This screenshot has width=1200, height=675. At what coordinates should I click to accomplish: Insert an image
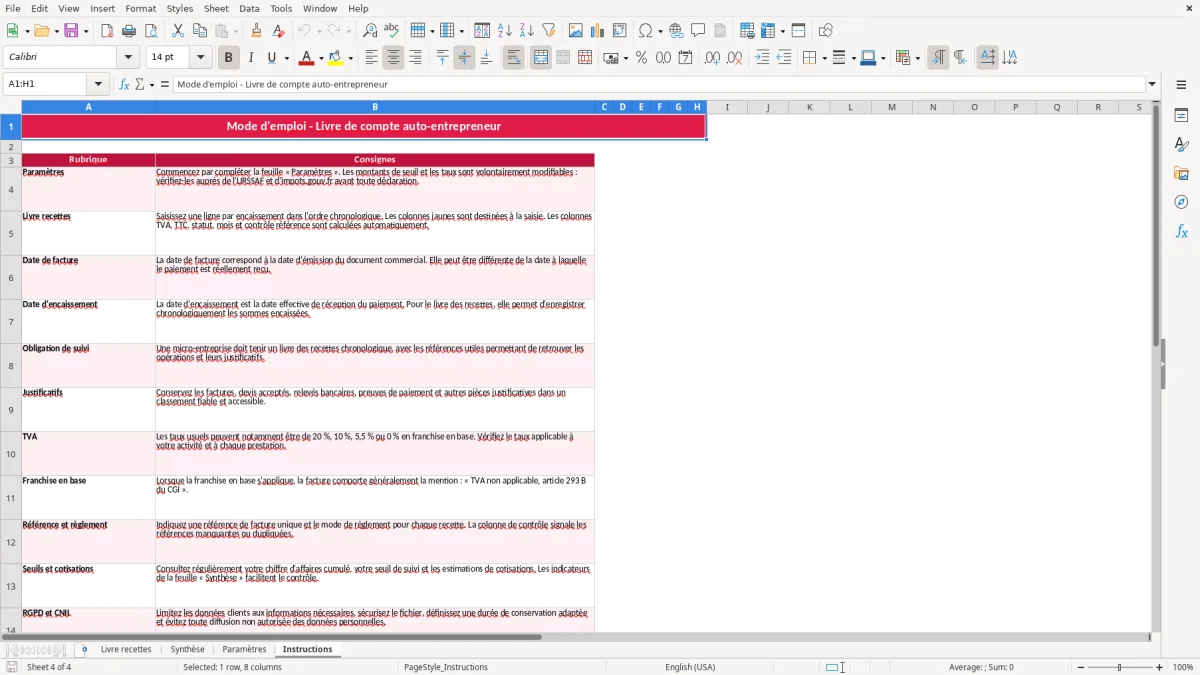click(576, 31)
